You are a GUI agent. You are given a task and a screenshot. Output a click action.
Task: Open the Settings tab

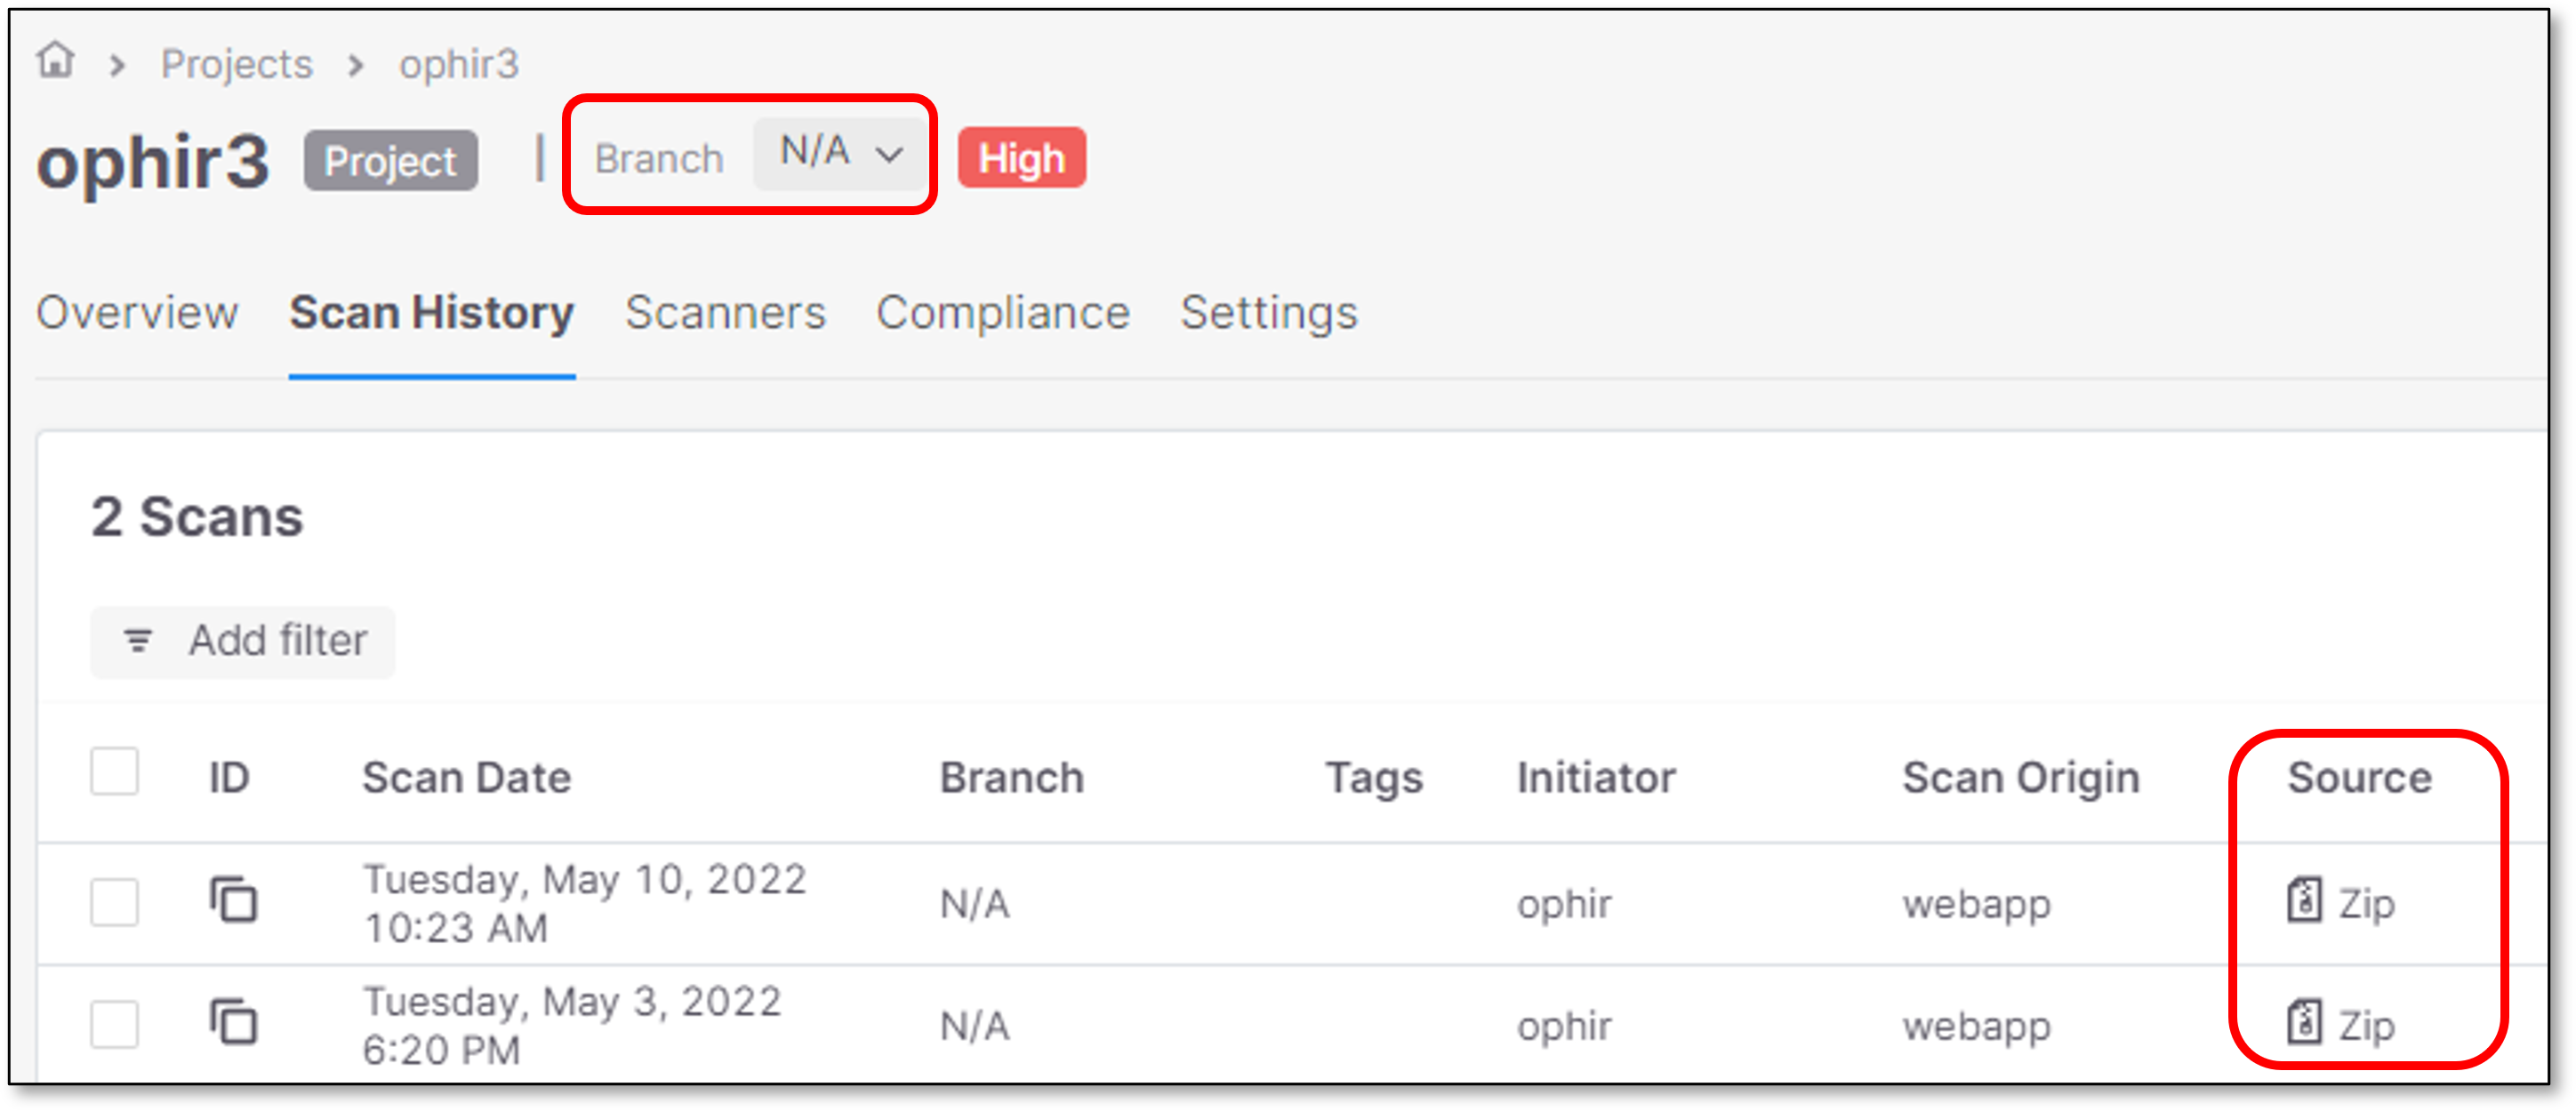(1269, 313)
